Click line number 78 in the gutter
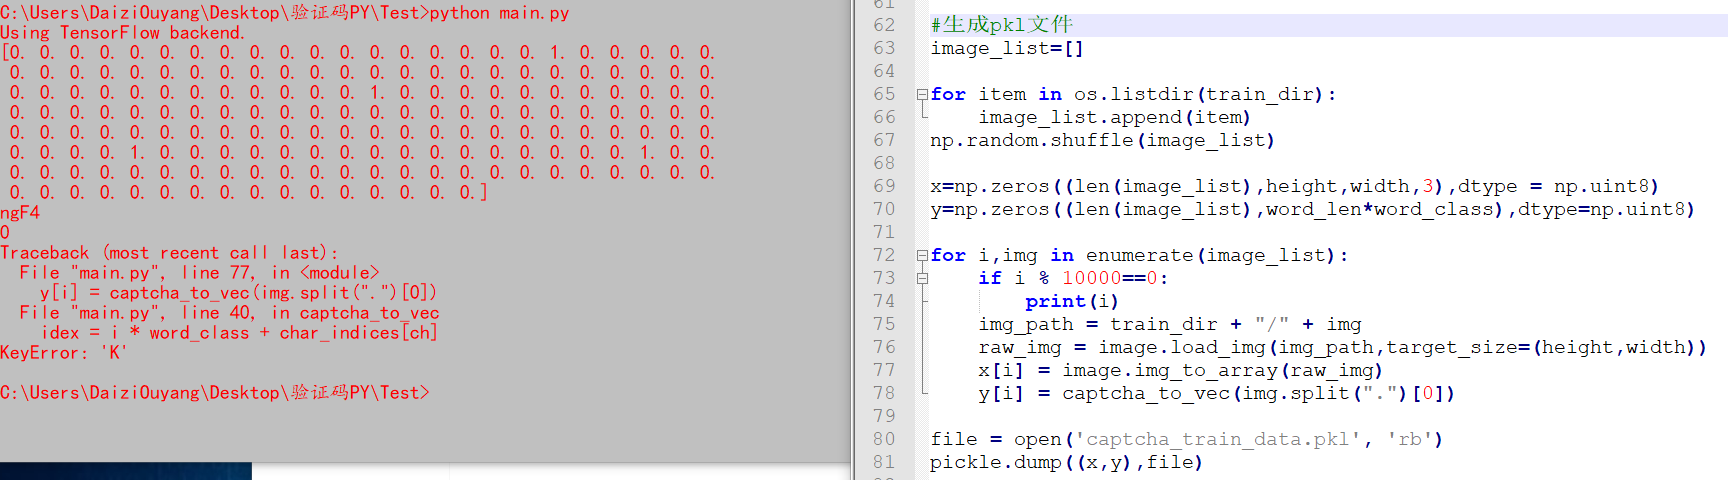 [884, 393]
